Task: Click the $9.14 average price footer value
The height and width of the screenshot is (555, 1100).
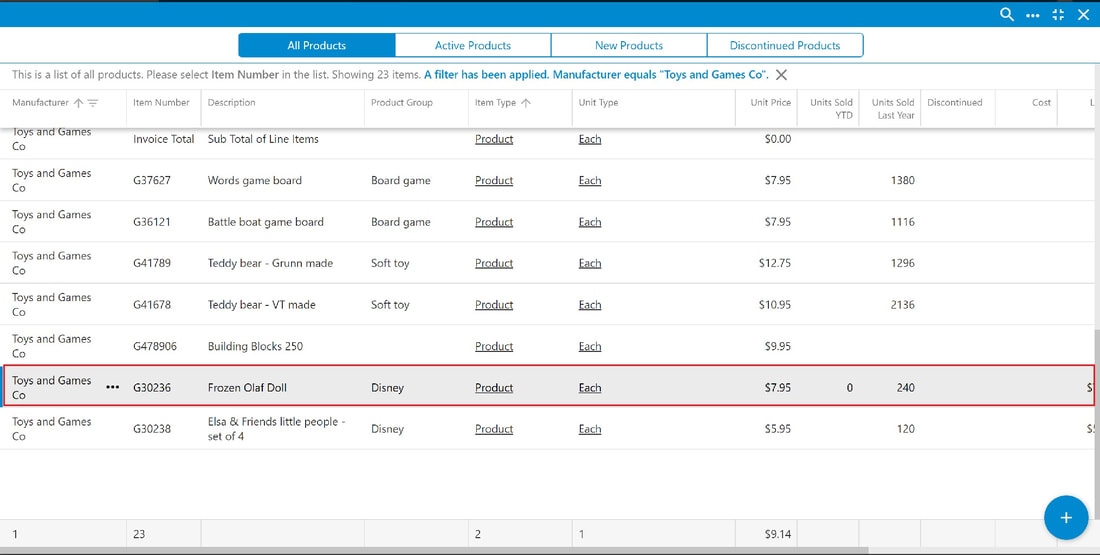Action: (x=778, y=534)
